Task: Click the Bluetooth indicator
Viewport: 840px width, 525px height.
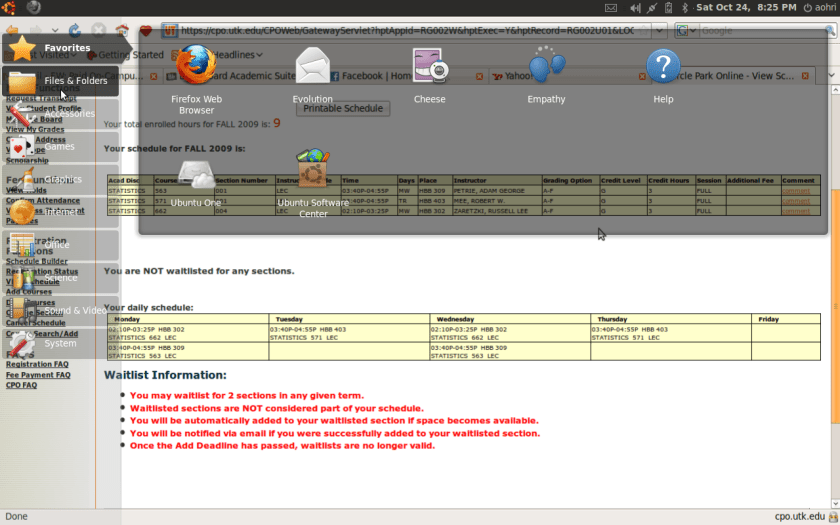Action: coord(685,8)
